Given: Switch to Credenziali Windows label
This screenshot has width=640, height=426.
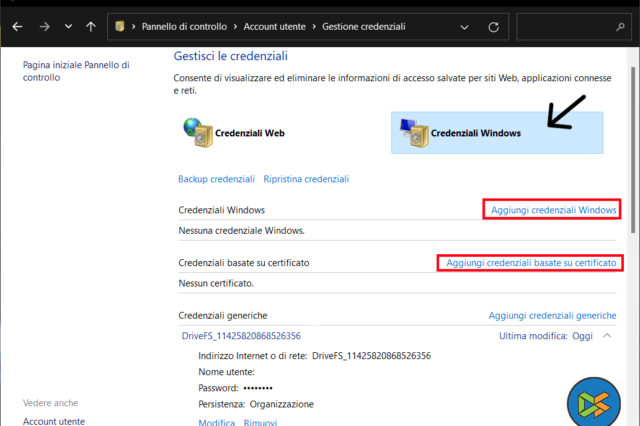Looking at the screenshot, I should tap(476, 133).
